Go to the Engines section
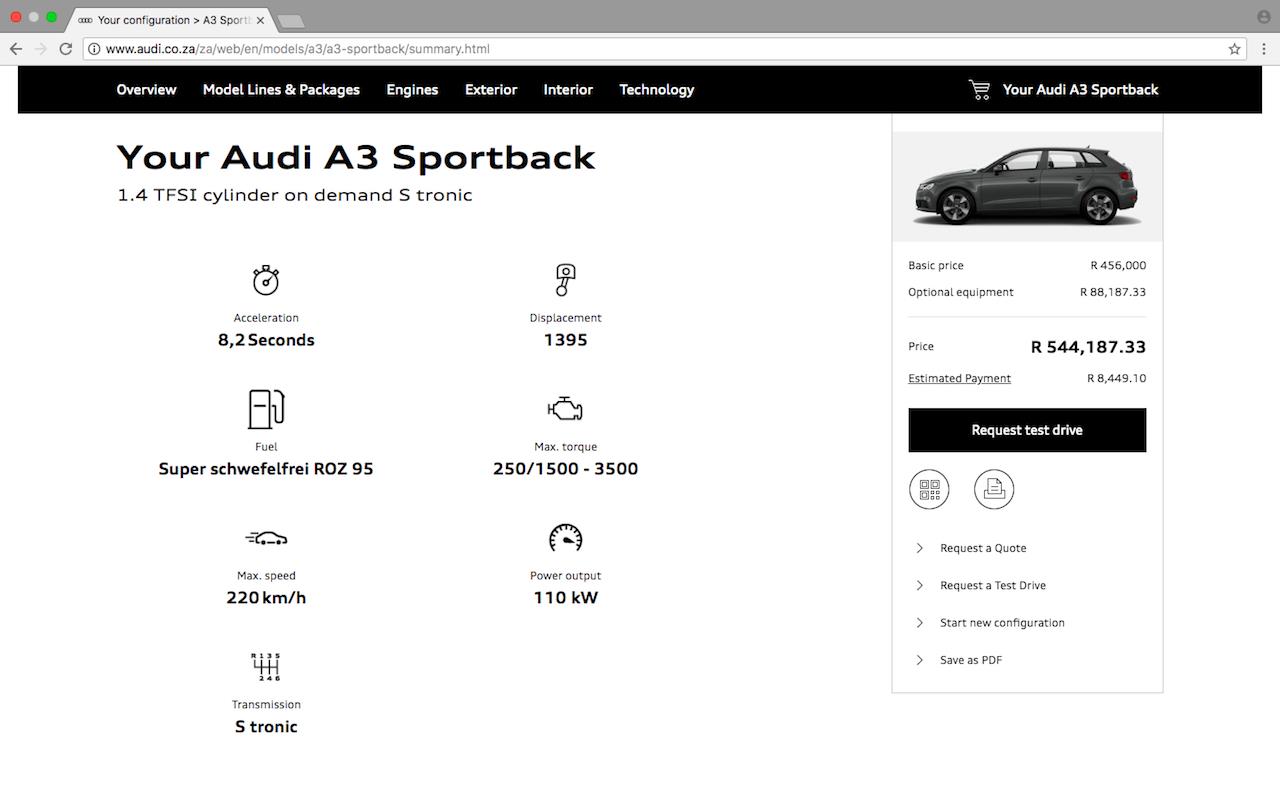Screen dimensions: 1280x800 coord(412,90)
